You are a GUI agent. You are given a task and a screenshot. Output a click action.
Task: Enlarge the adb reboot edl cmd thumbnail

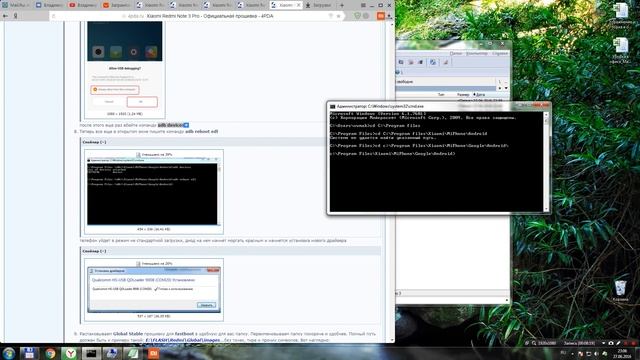click(x=153, y=191)
